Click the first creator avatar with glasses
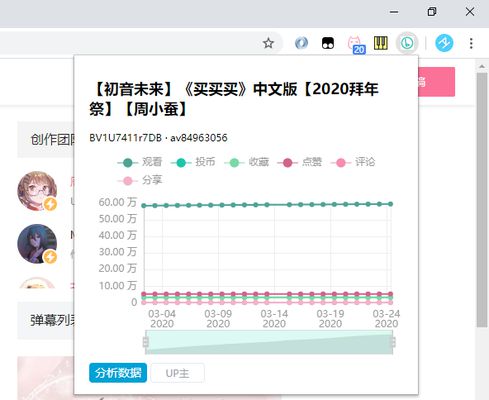This screenshot has width=489, height=400. tap(37, 191)
